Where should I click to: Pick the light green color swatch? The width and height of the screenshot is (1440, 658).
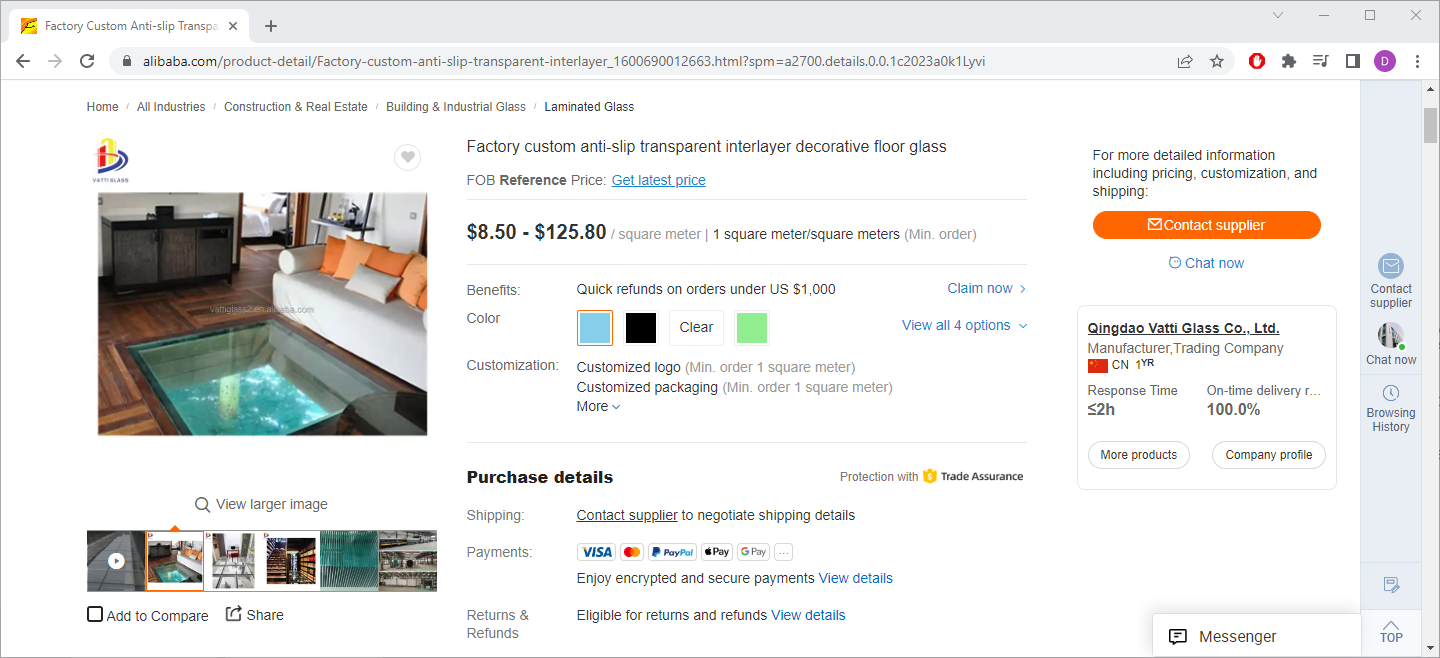tap(752, 327)
